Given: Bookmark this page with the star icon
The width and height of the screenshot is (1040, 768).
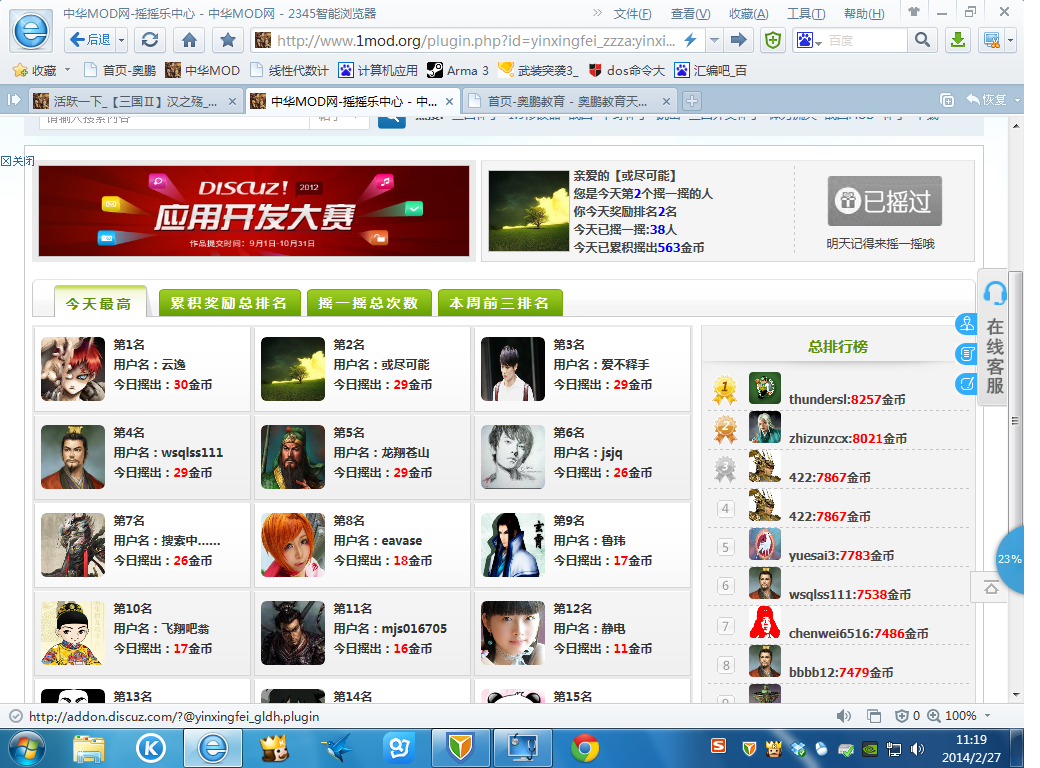Looking at the screenshot, I should point(228,40).
